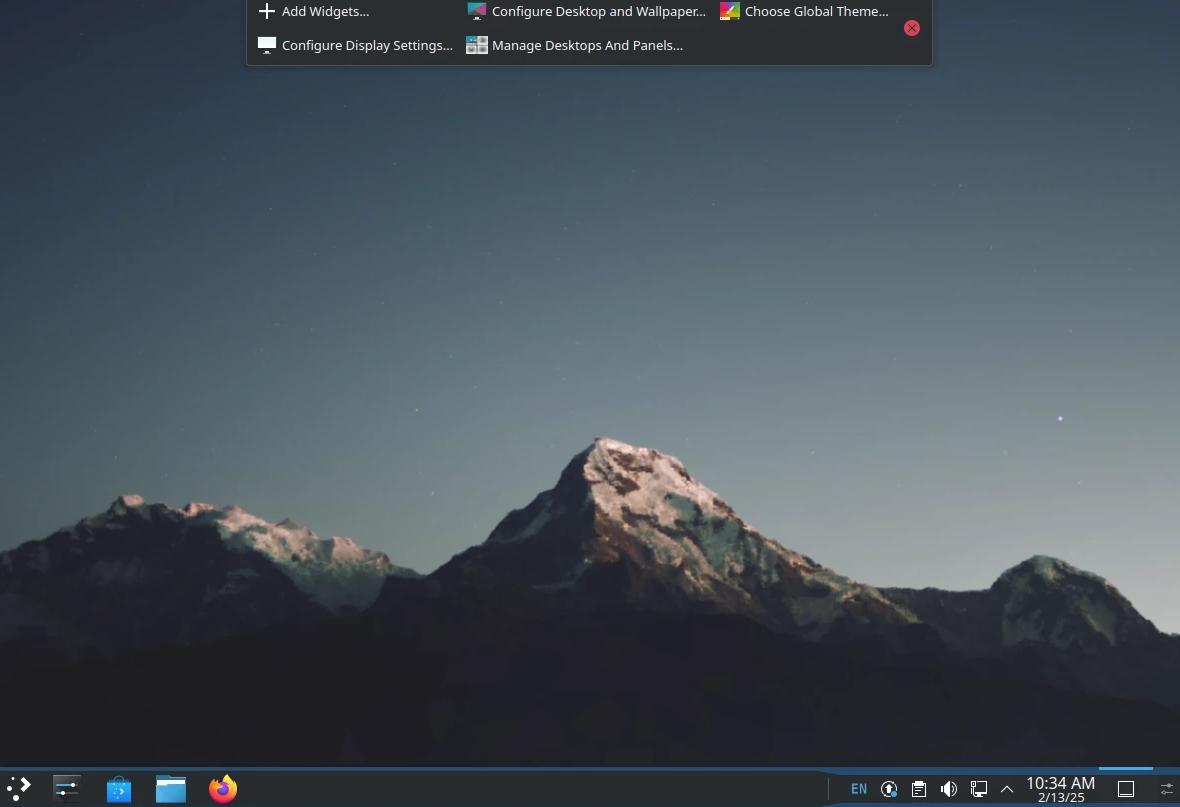Toggle Show Desktop in system tray
This screenshot has width=1180, height=807.
click(x=1126, y=788)
